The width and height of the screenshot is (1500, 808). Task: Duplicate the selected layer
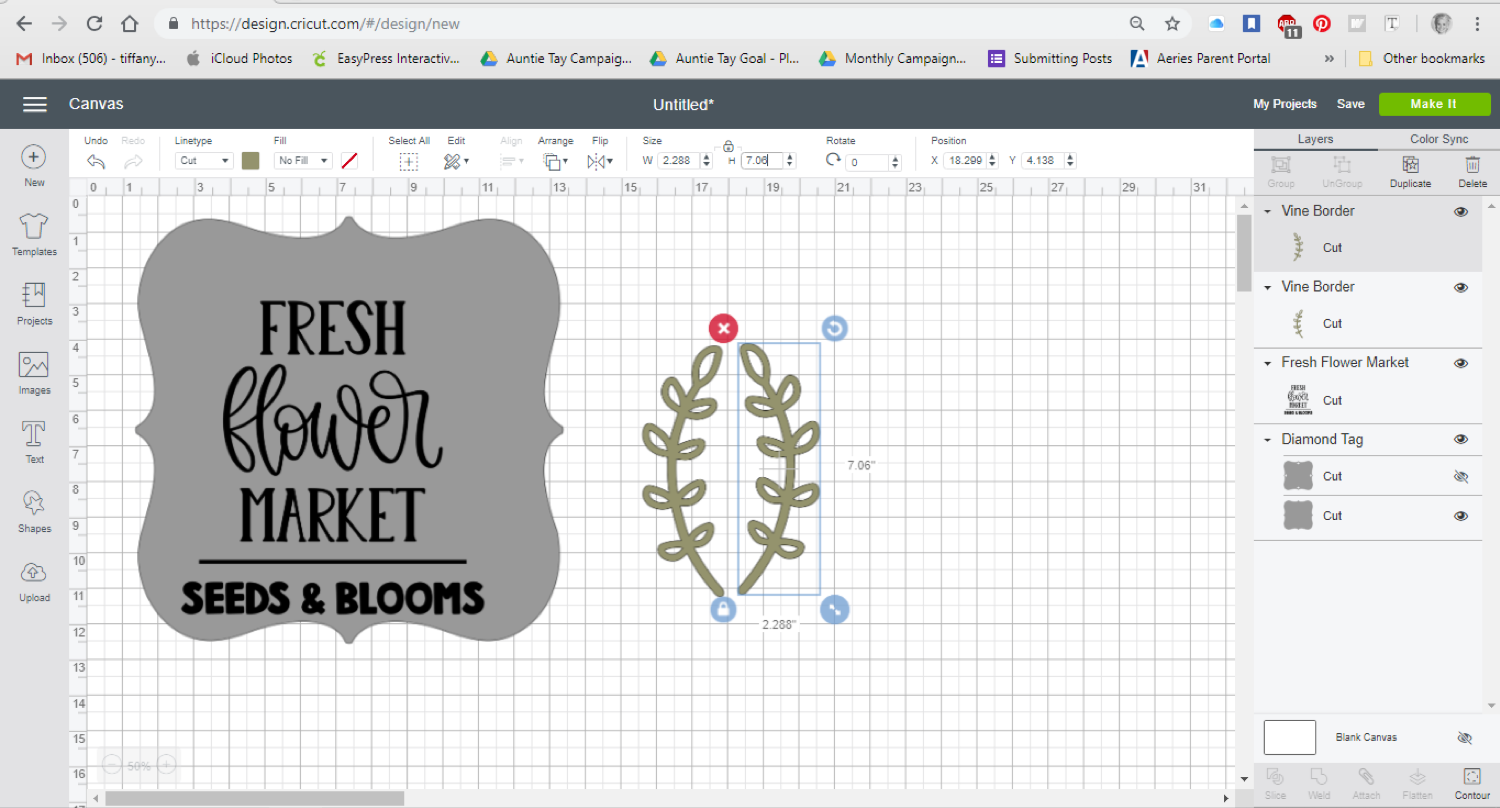[x=1410, y=171]
